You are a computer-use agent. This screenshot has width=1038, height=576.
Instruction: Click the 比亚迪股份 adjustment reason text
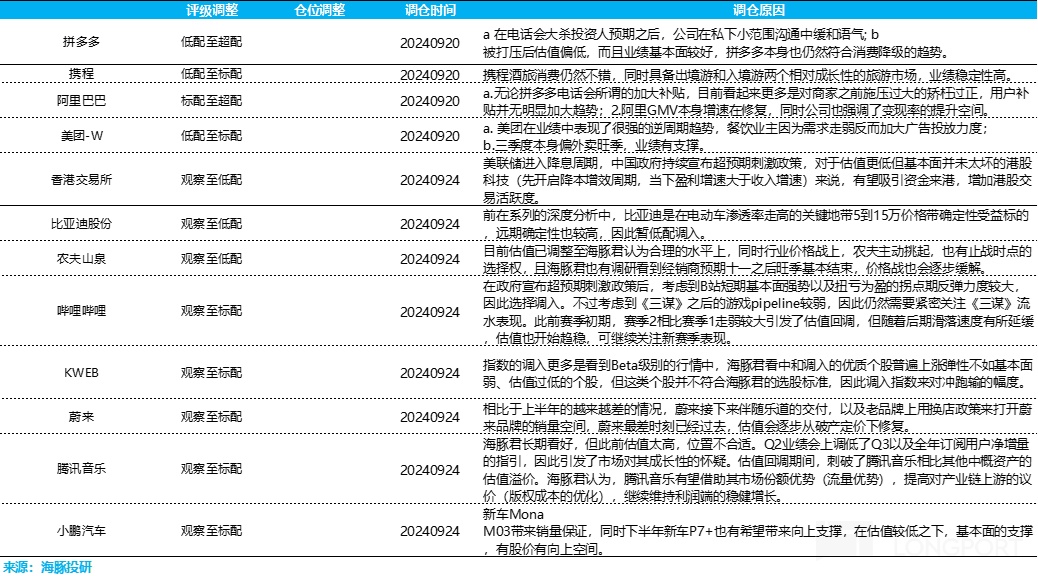[x=756, y=224]
